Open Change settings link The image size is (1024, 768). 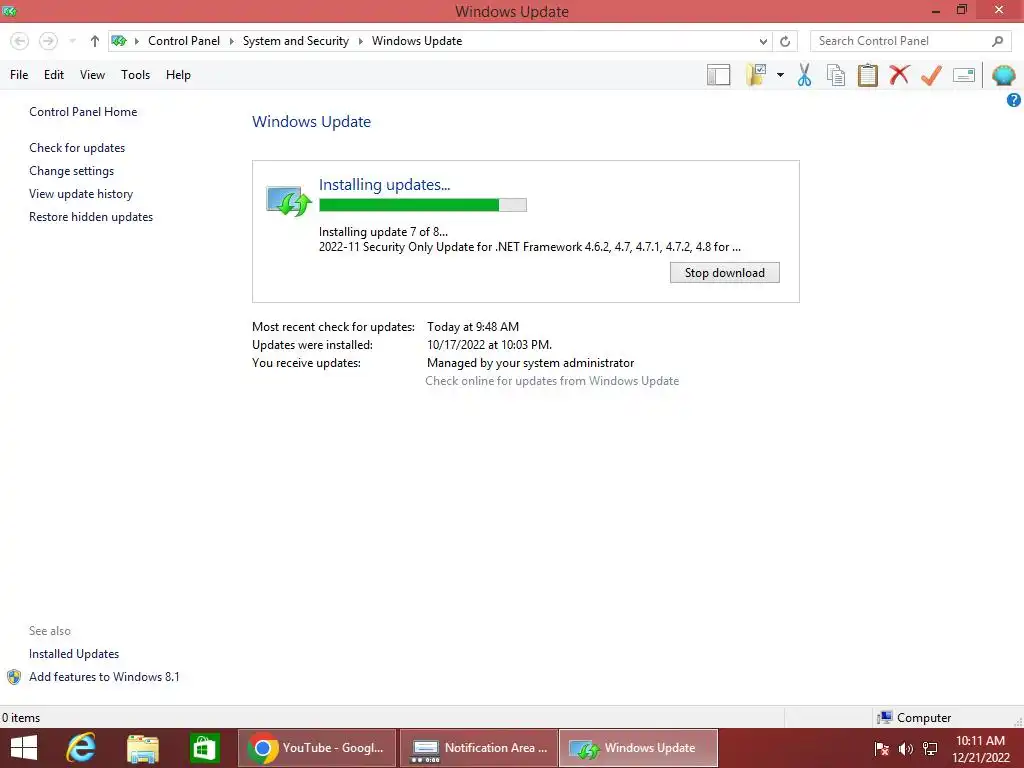click(x=71, y=170)
